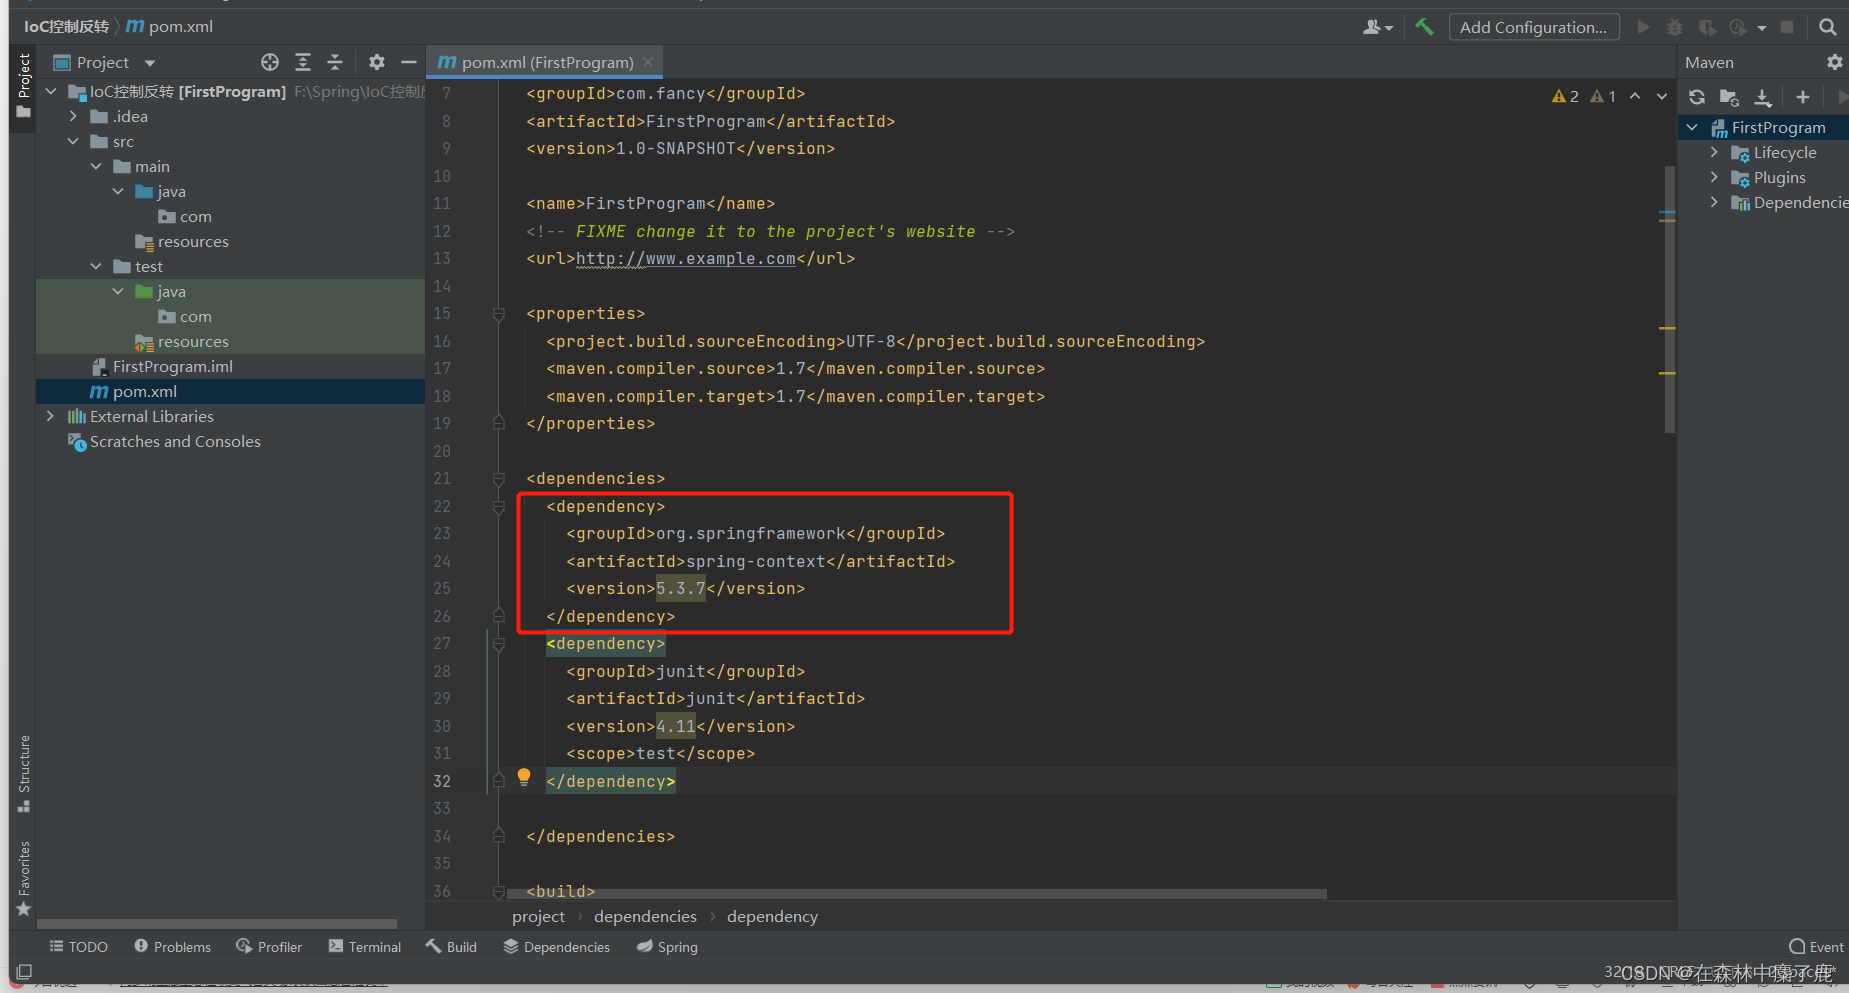Close the pom.xml editor tab
This screenshot has height=993, width=1849.
click(648, 62)
